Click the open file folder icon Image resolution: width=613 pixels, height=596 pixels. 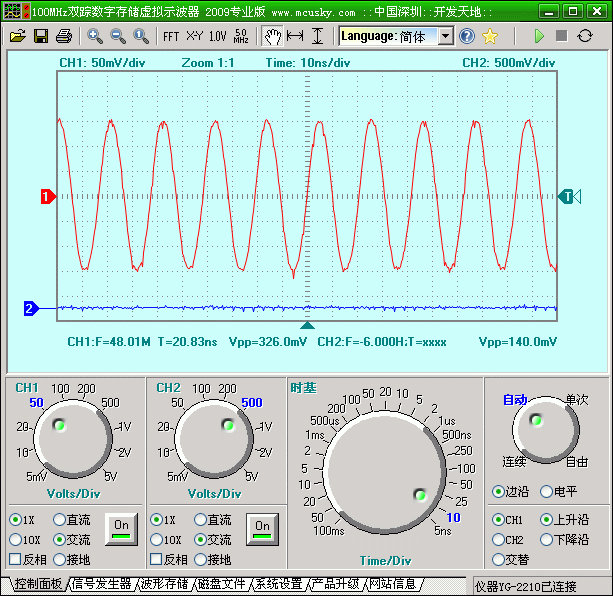(x=18, y=36)
